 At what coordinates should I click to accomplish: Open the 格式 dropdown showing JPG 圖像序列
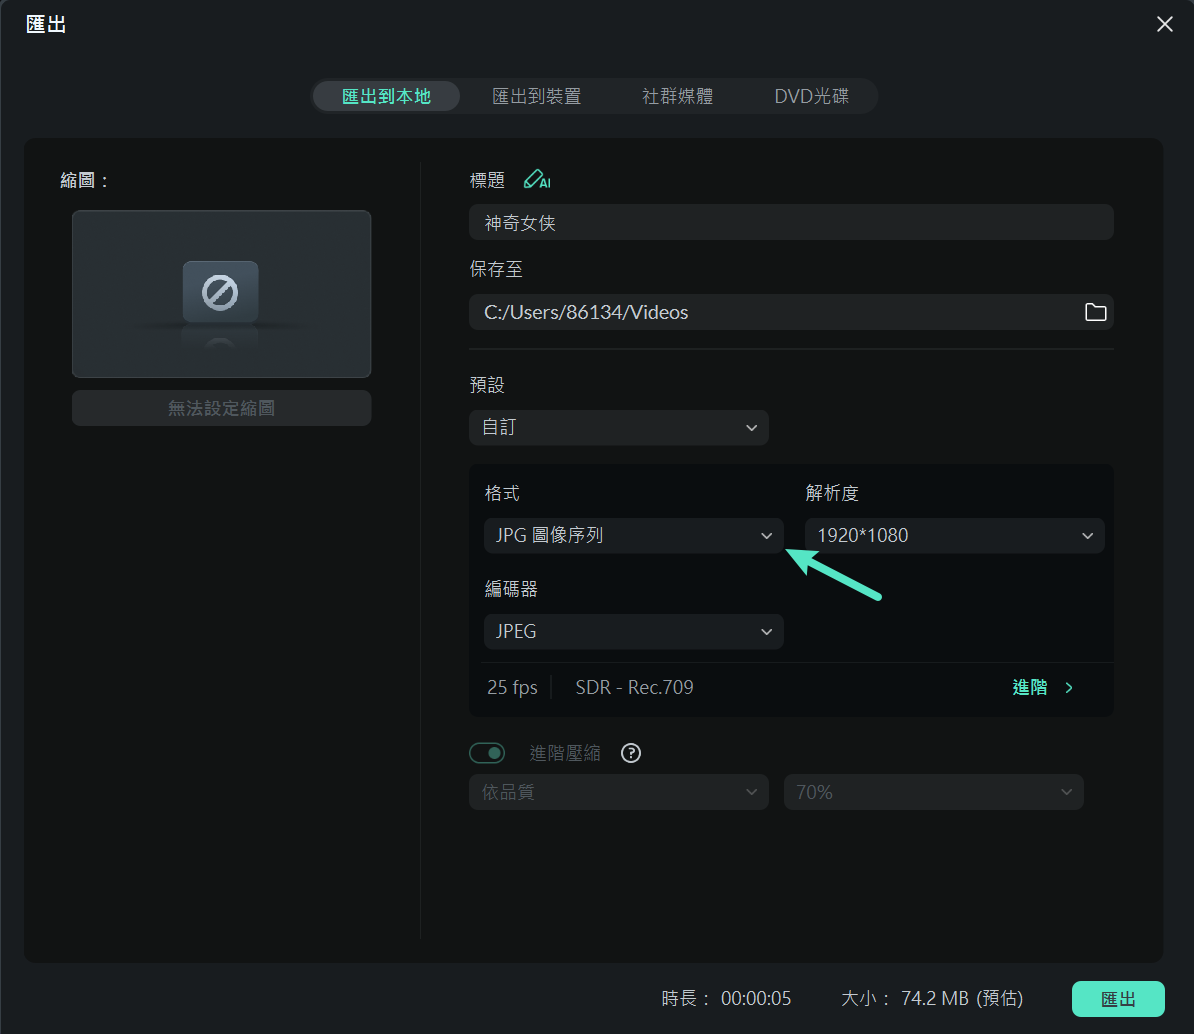click(634, 536)
